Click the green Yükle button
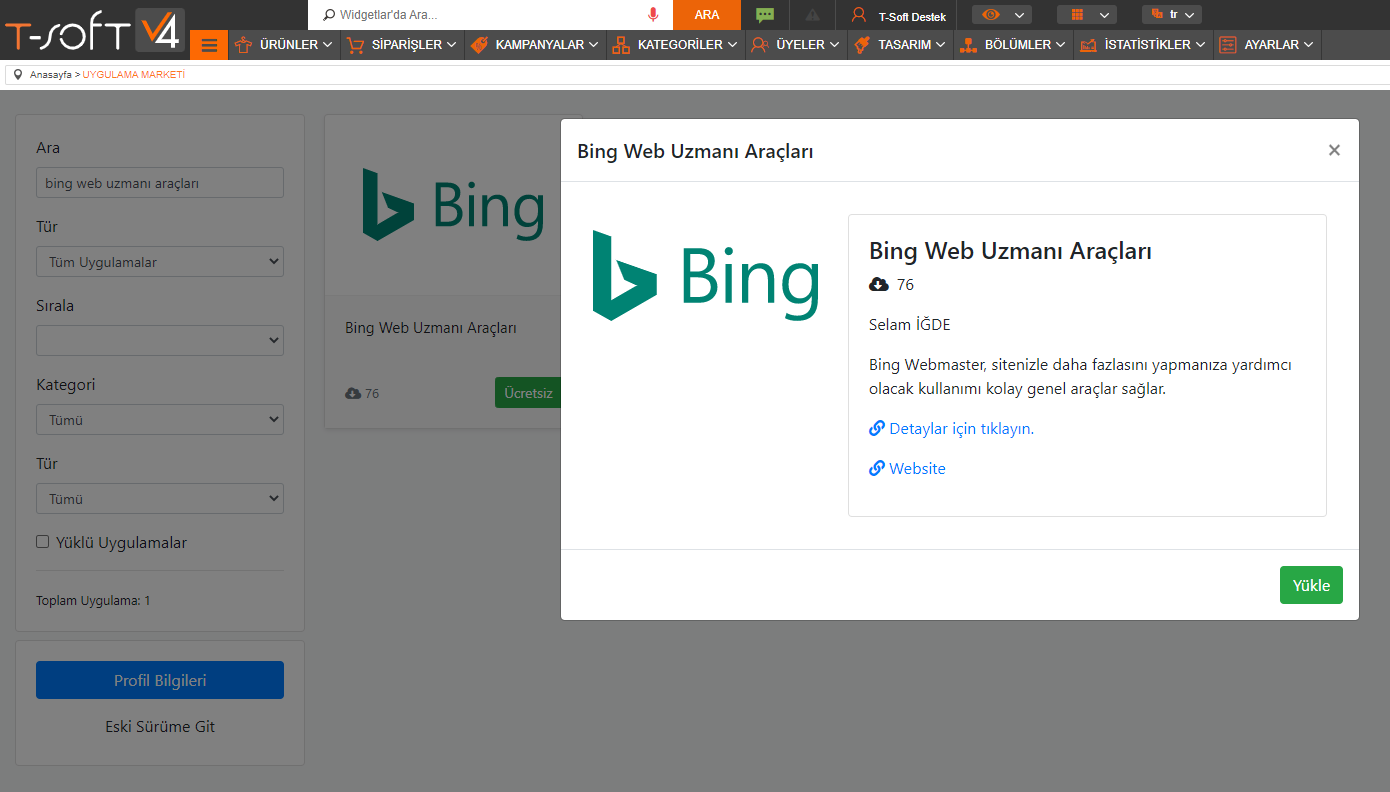Screen dimensions: 1390x792 (1311, 585)
